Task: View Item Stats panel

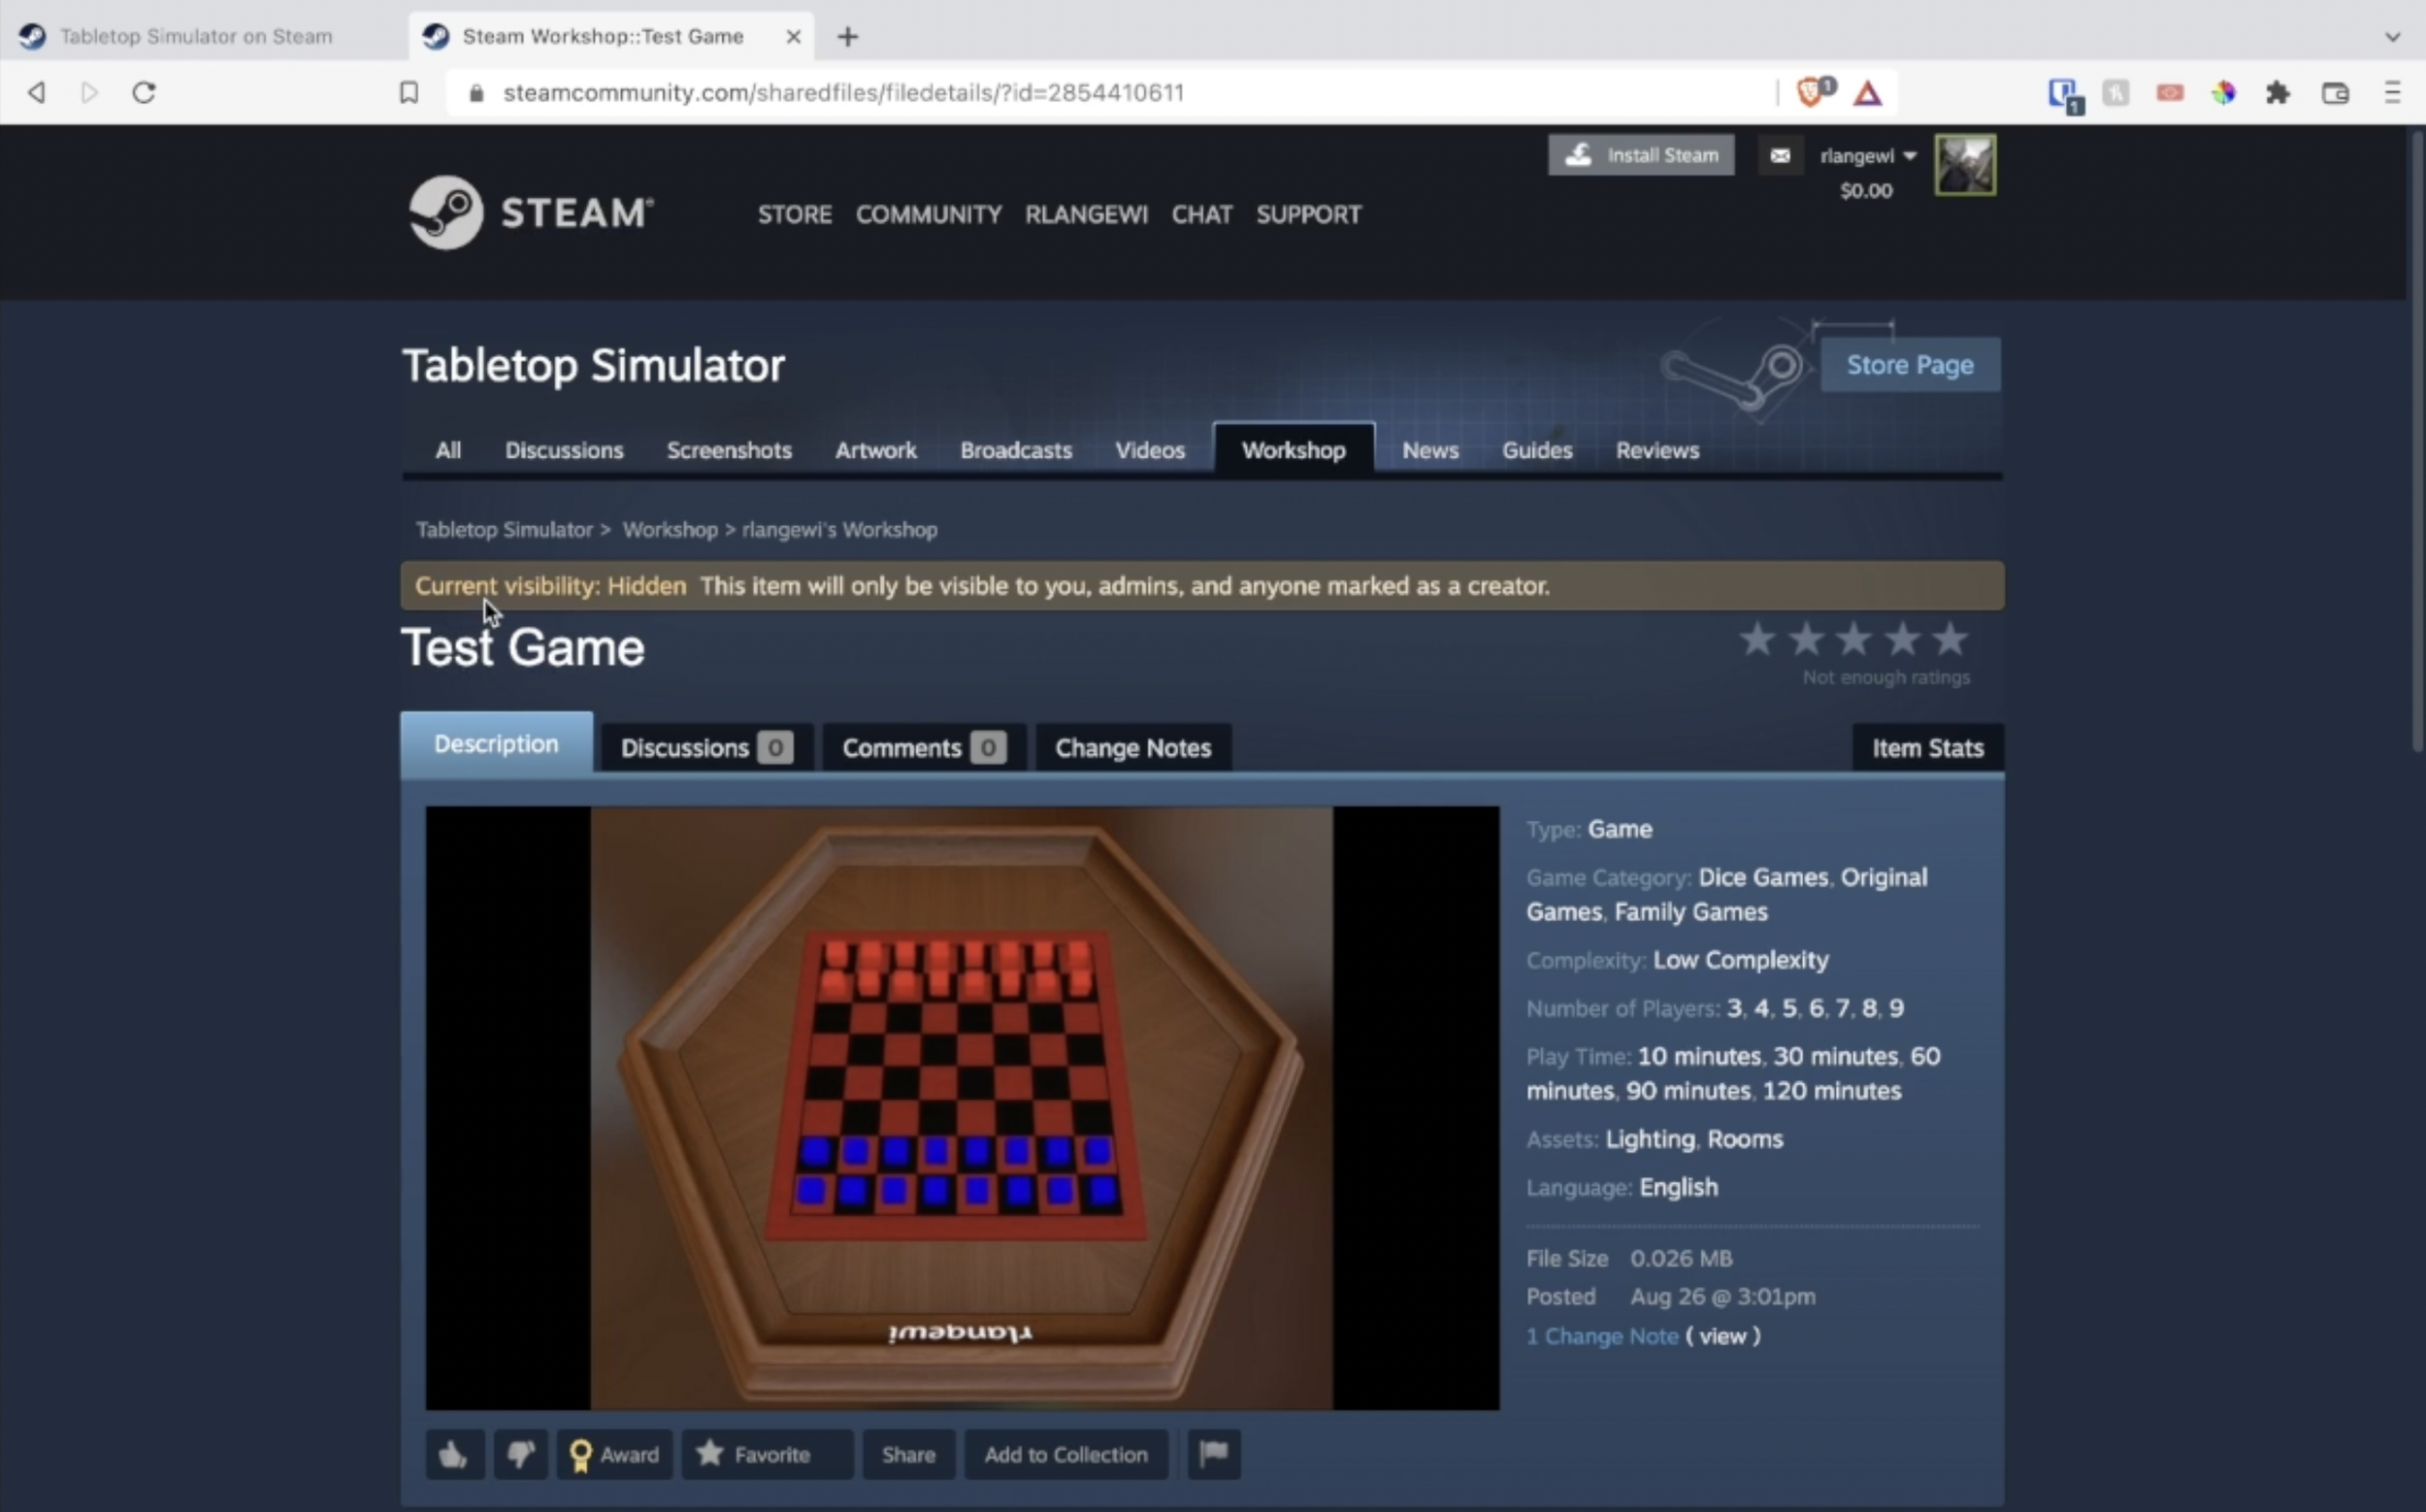Action: coord(1926,745)
